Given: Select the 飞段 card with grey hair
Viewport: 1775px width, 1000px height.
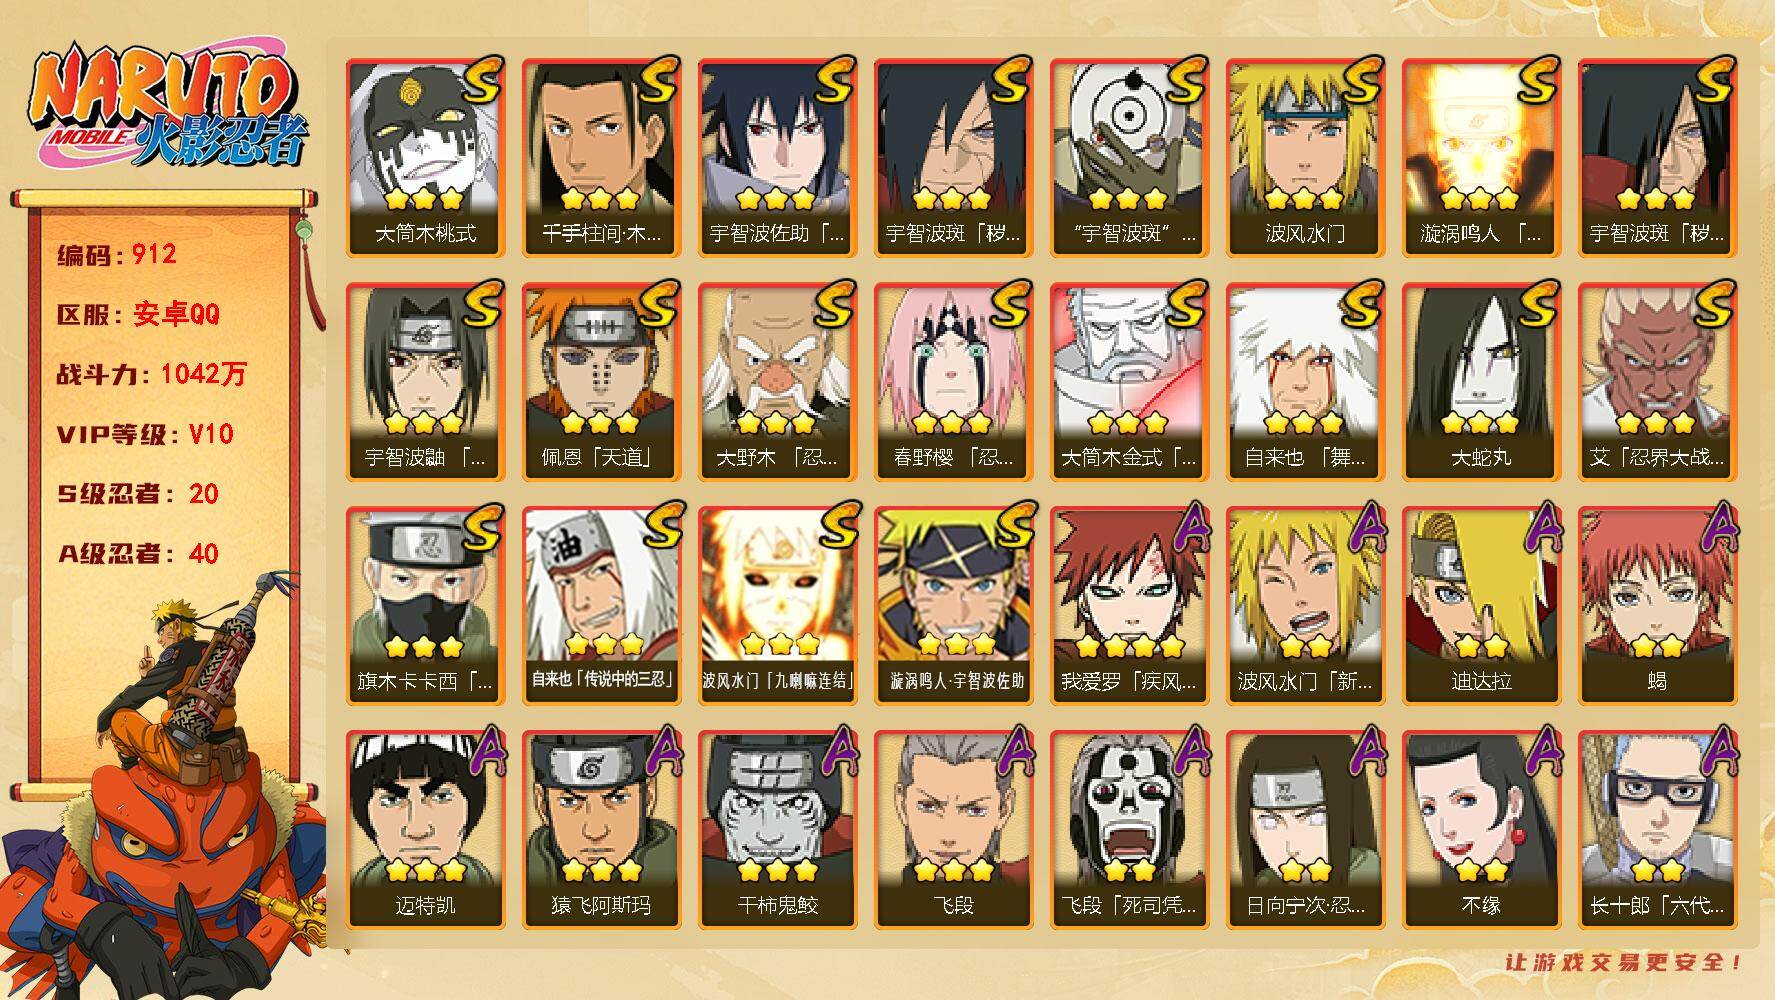Looking at the screenshot, I should (x=953, y=829).
